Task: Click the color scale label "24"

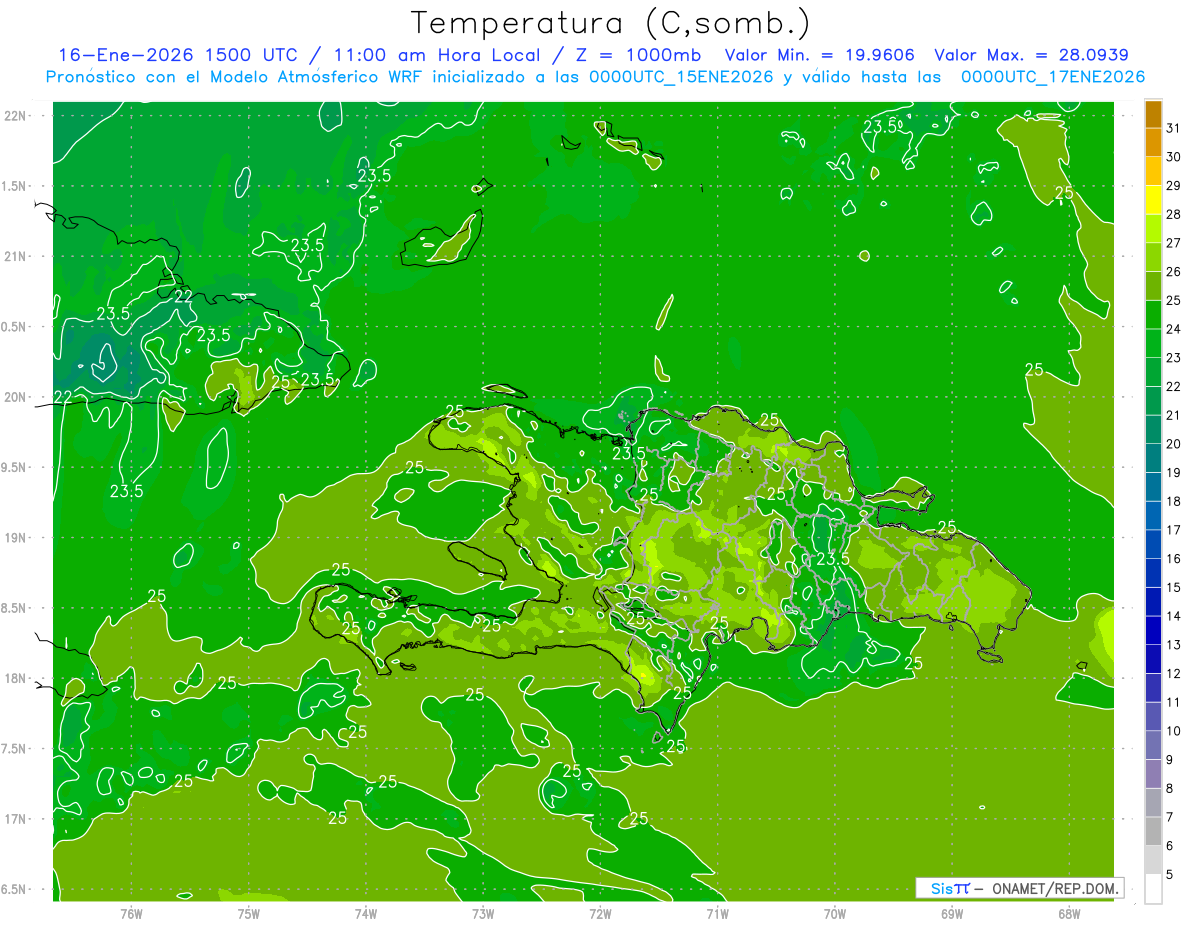Action: 1173,329
